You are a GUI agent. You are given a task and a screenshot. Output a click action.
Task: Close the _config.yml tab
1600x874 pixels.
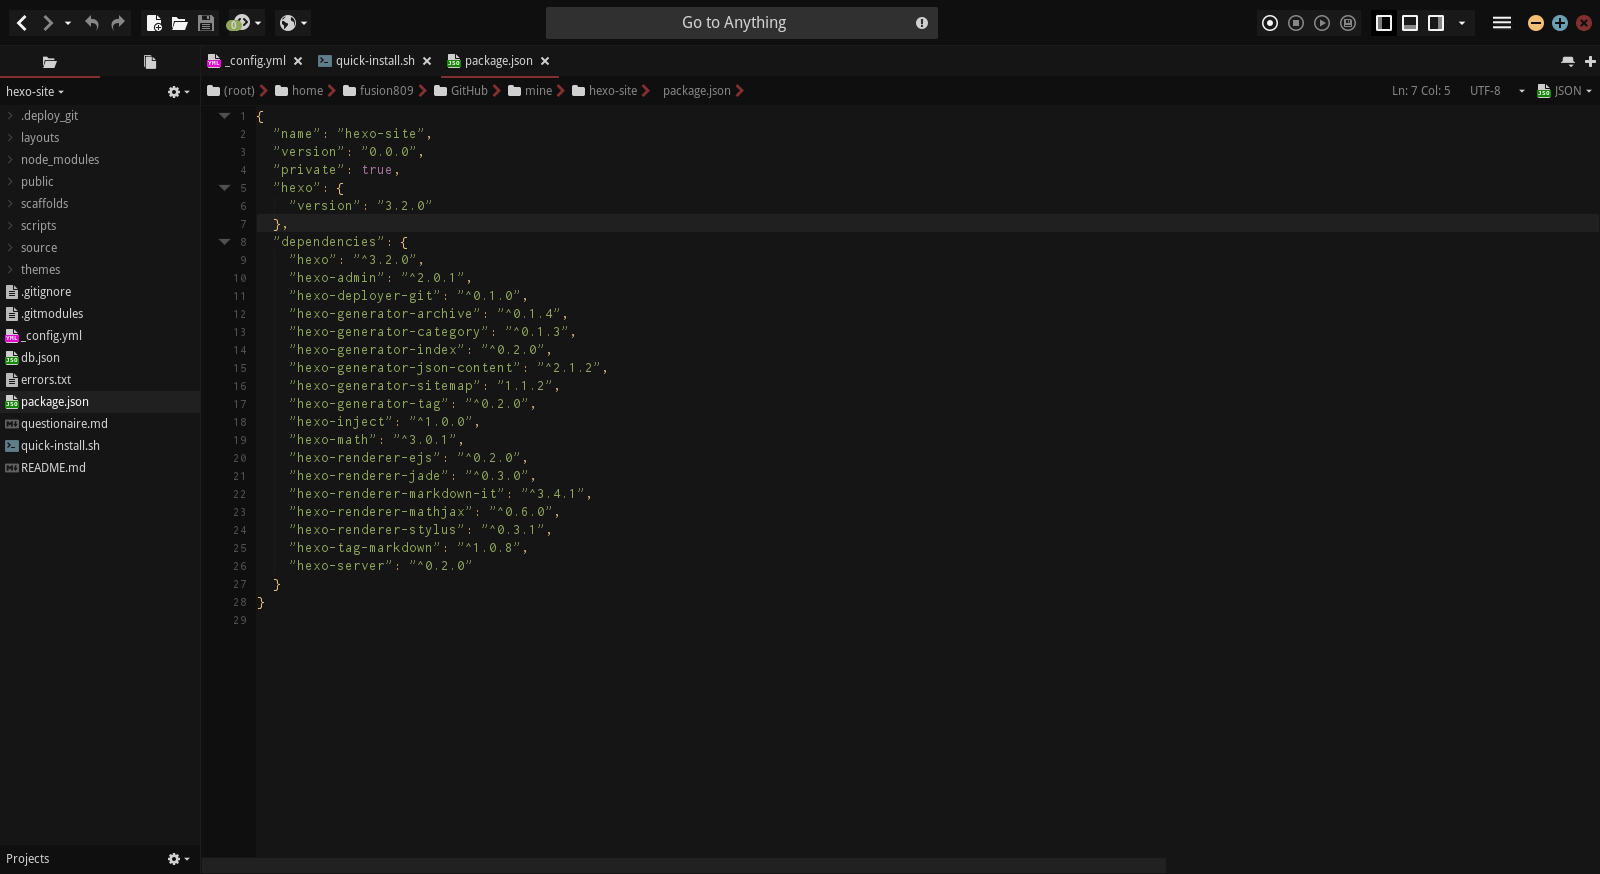[x=298, y=61]
